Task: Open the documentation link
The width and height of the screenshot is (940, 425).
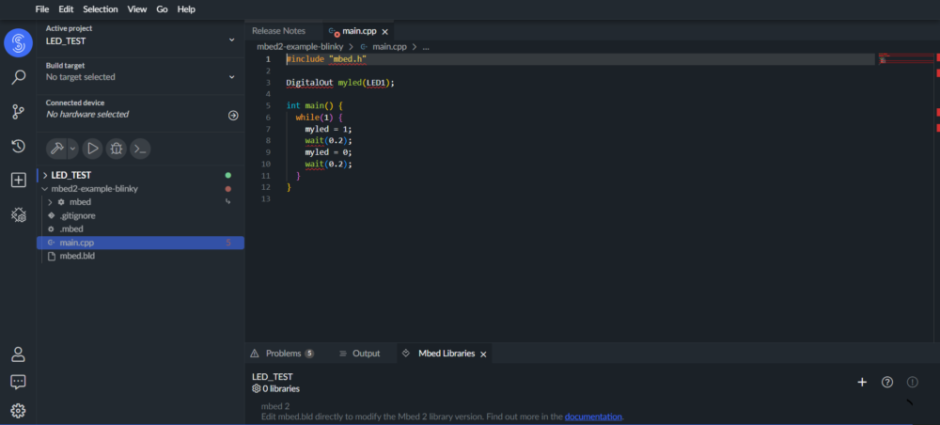Action: [593, 416]
